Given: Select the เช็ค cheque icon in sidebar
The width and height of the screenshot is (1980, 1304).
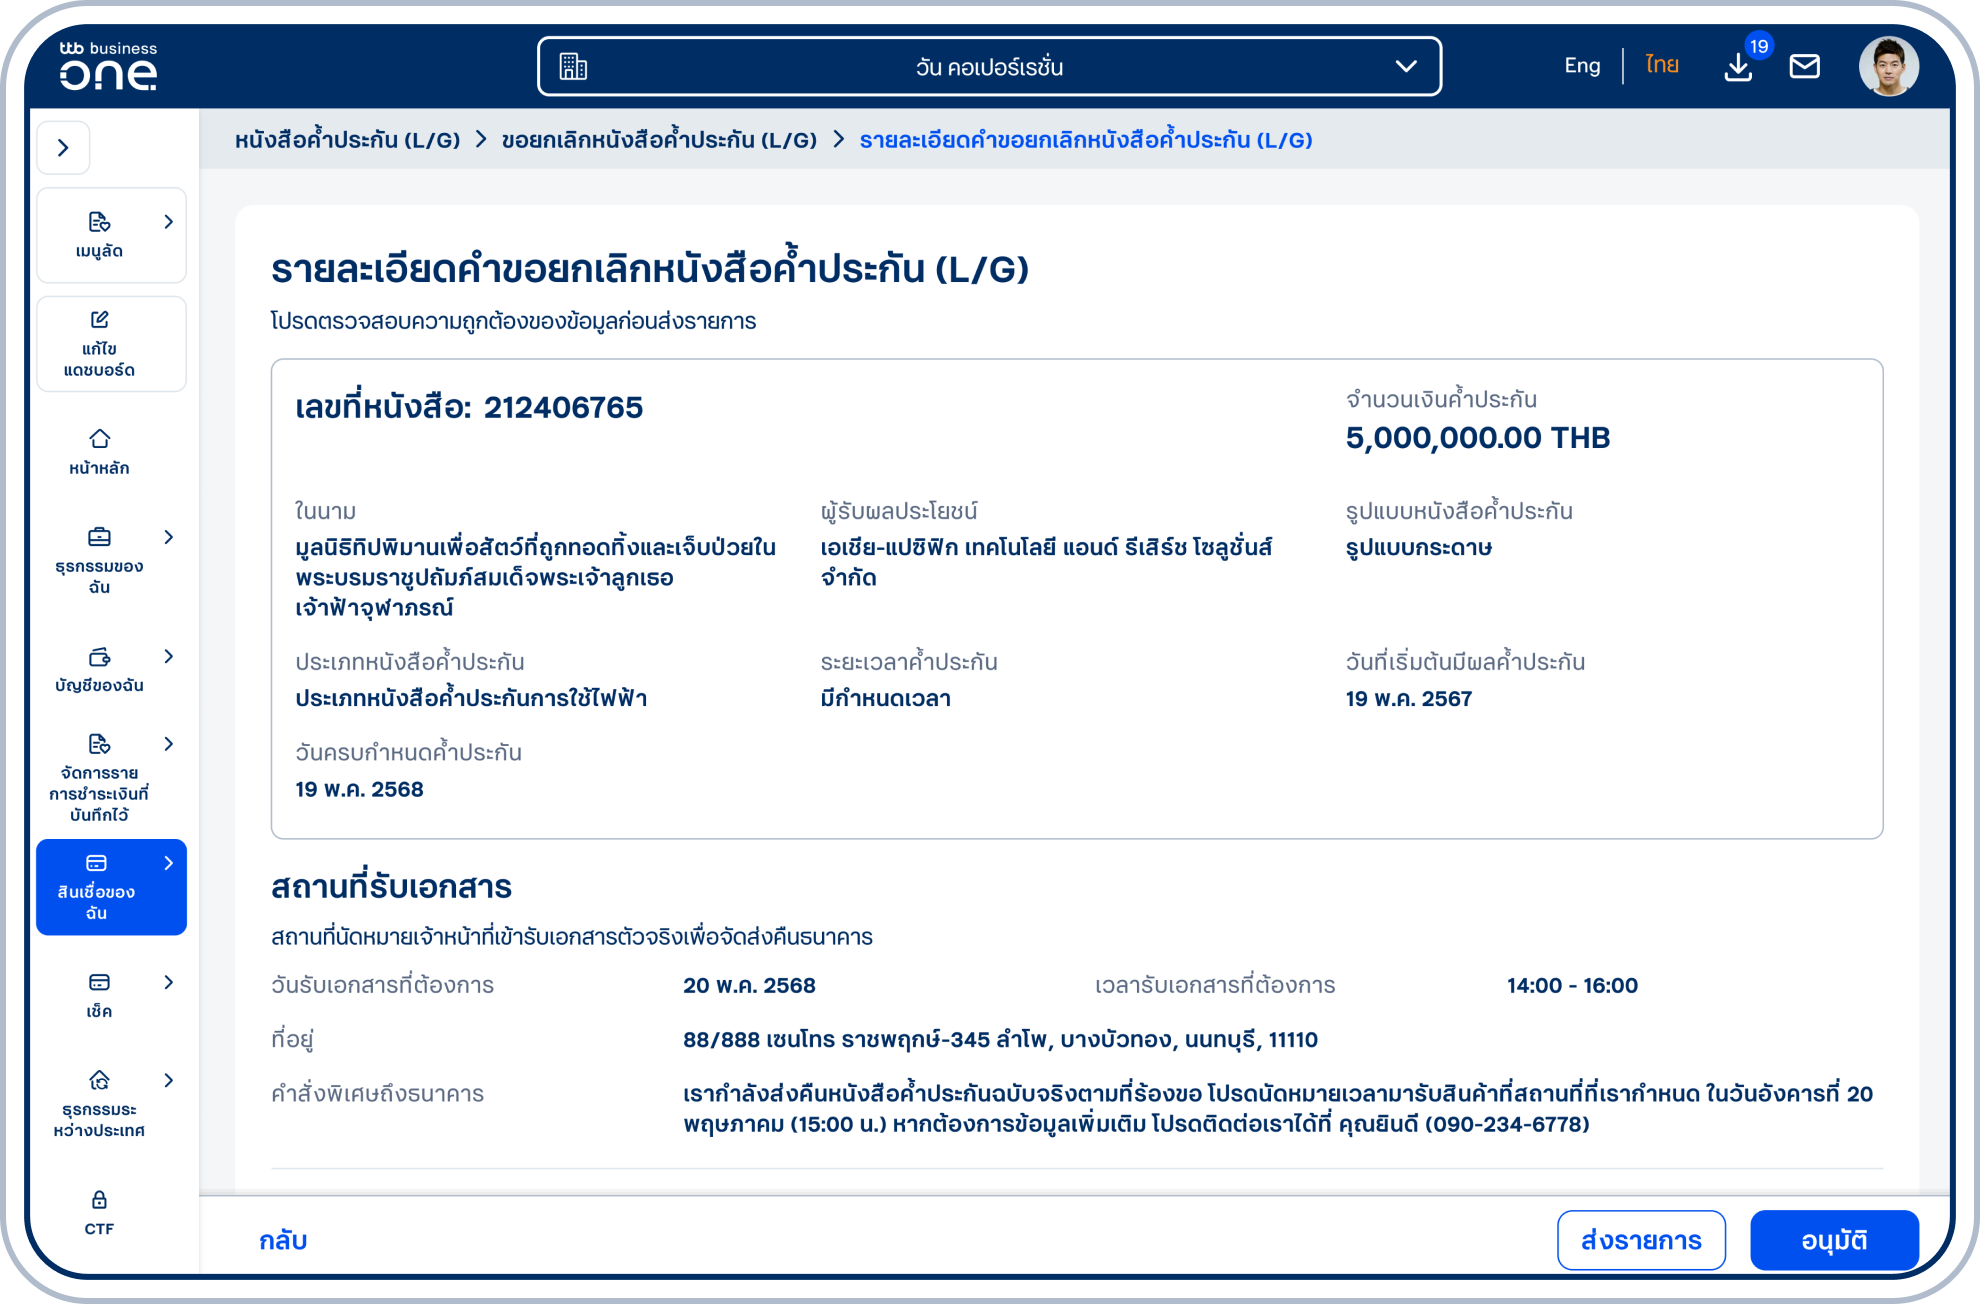Looking at the screenshot, I should tap(98, 984).
